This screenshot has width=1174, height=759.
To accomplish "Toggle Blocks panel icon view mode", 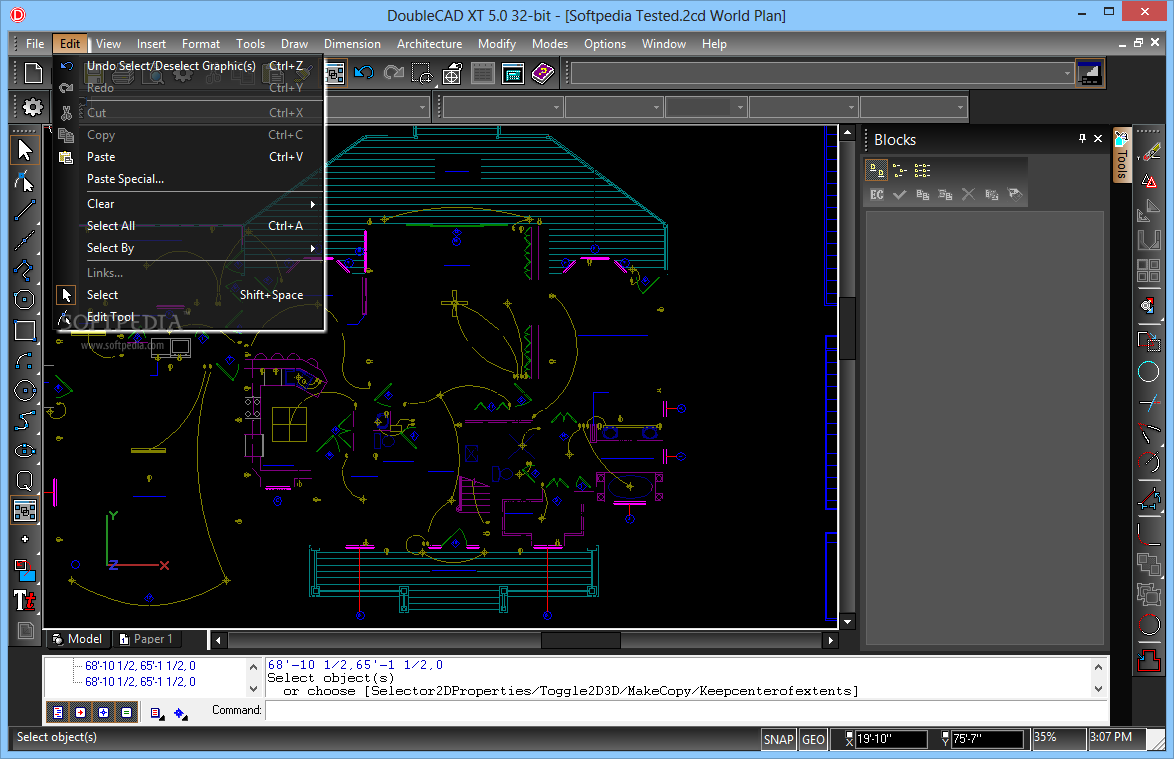I will coord(877,171).
